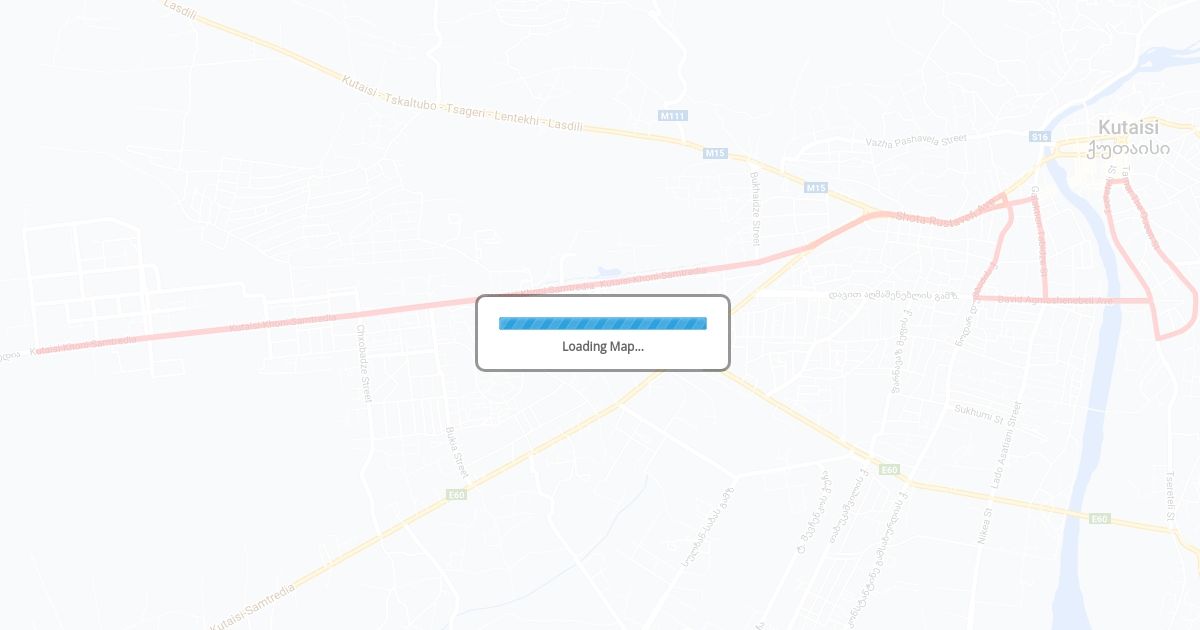This screenshot has width=1200, height=630.
Task: Click the blue striped loading progress bar
Action: 603,323
